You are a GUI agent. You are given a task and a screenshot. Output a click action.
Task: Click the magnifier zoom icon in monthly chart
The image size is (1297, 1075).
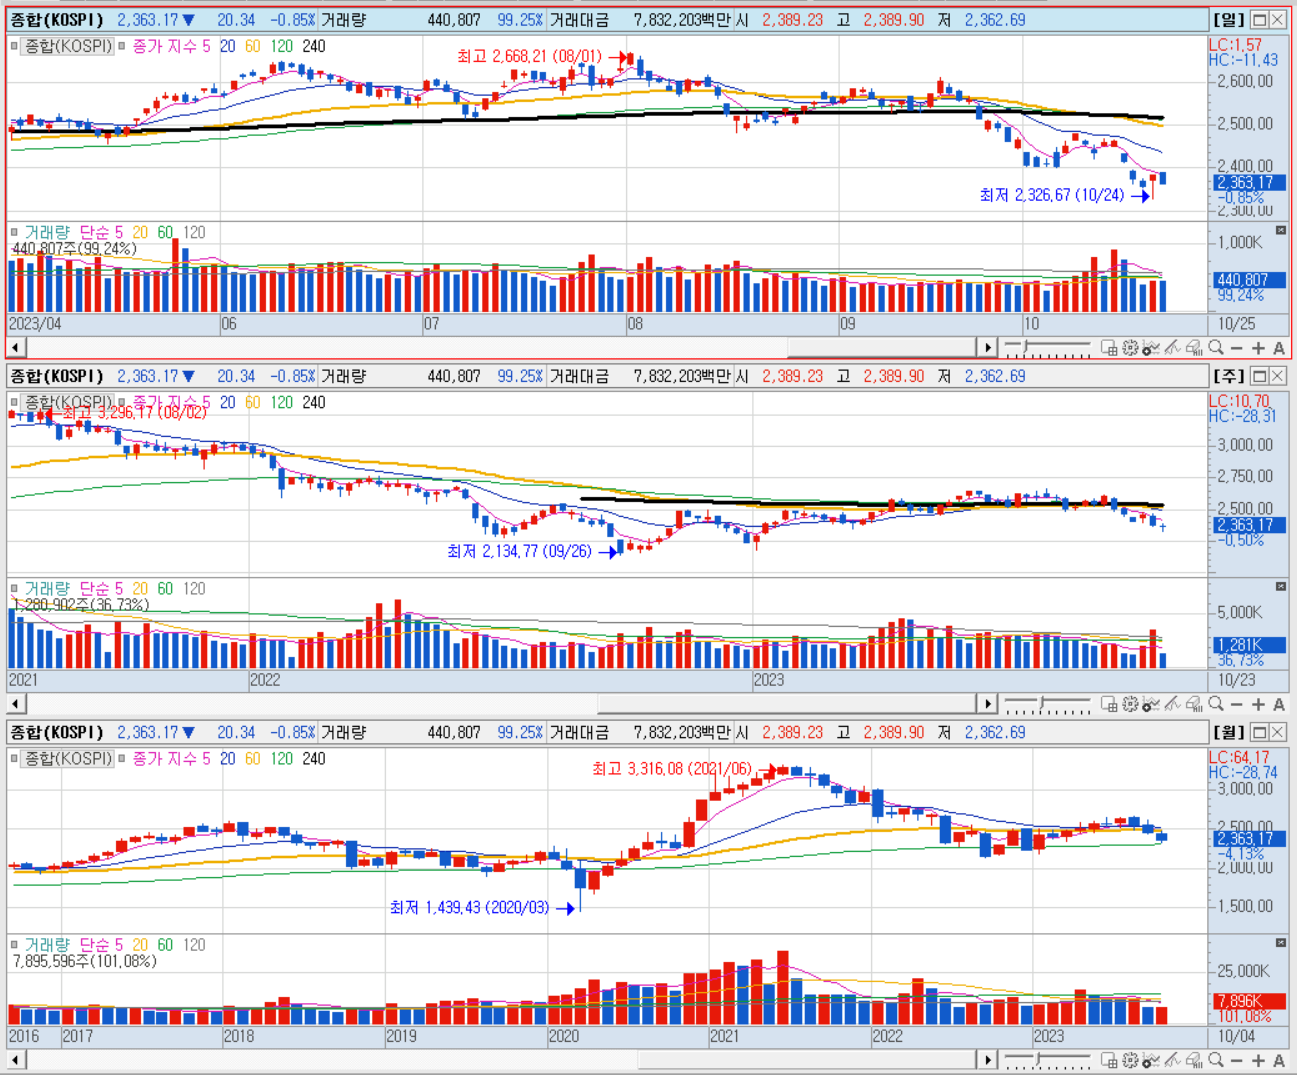tap(1216, 1060)
